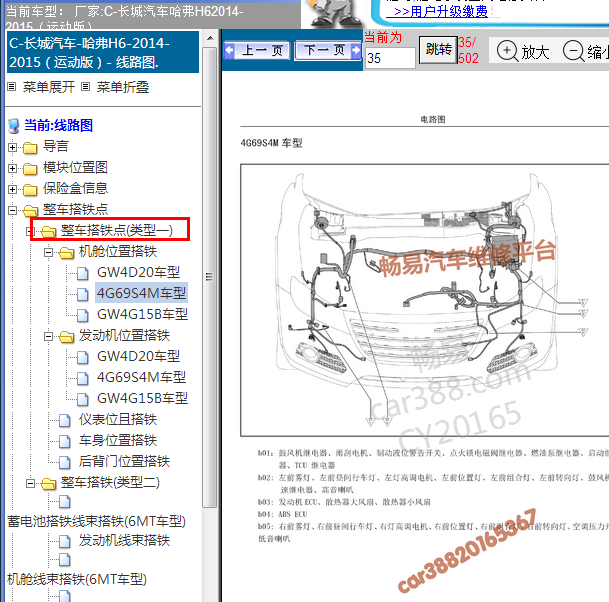Click the open 整车搭铁点 folder icon
The height and width of the screenshot is (602, 609).
30,211
